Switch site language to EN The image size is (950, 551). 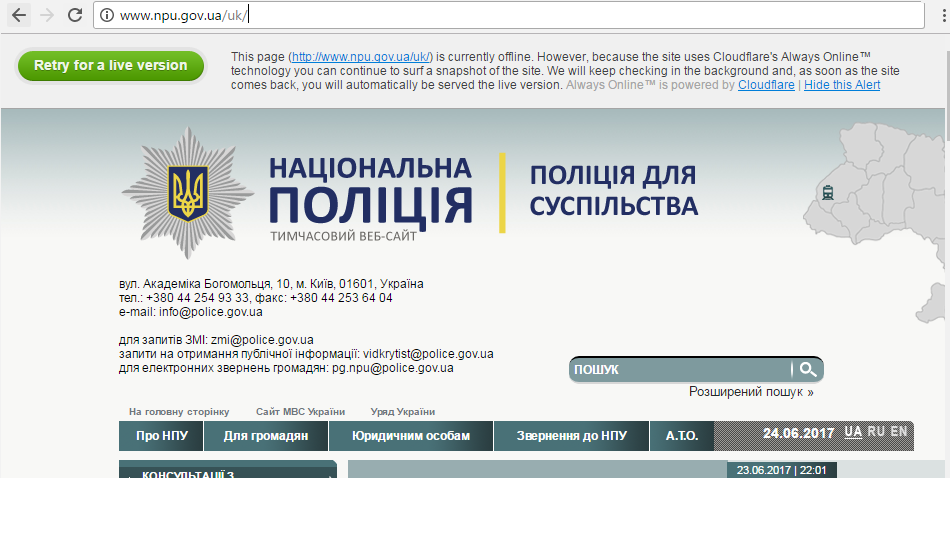pos(899,432)
